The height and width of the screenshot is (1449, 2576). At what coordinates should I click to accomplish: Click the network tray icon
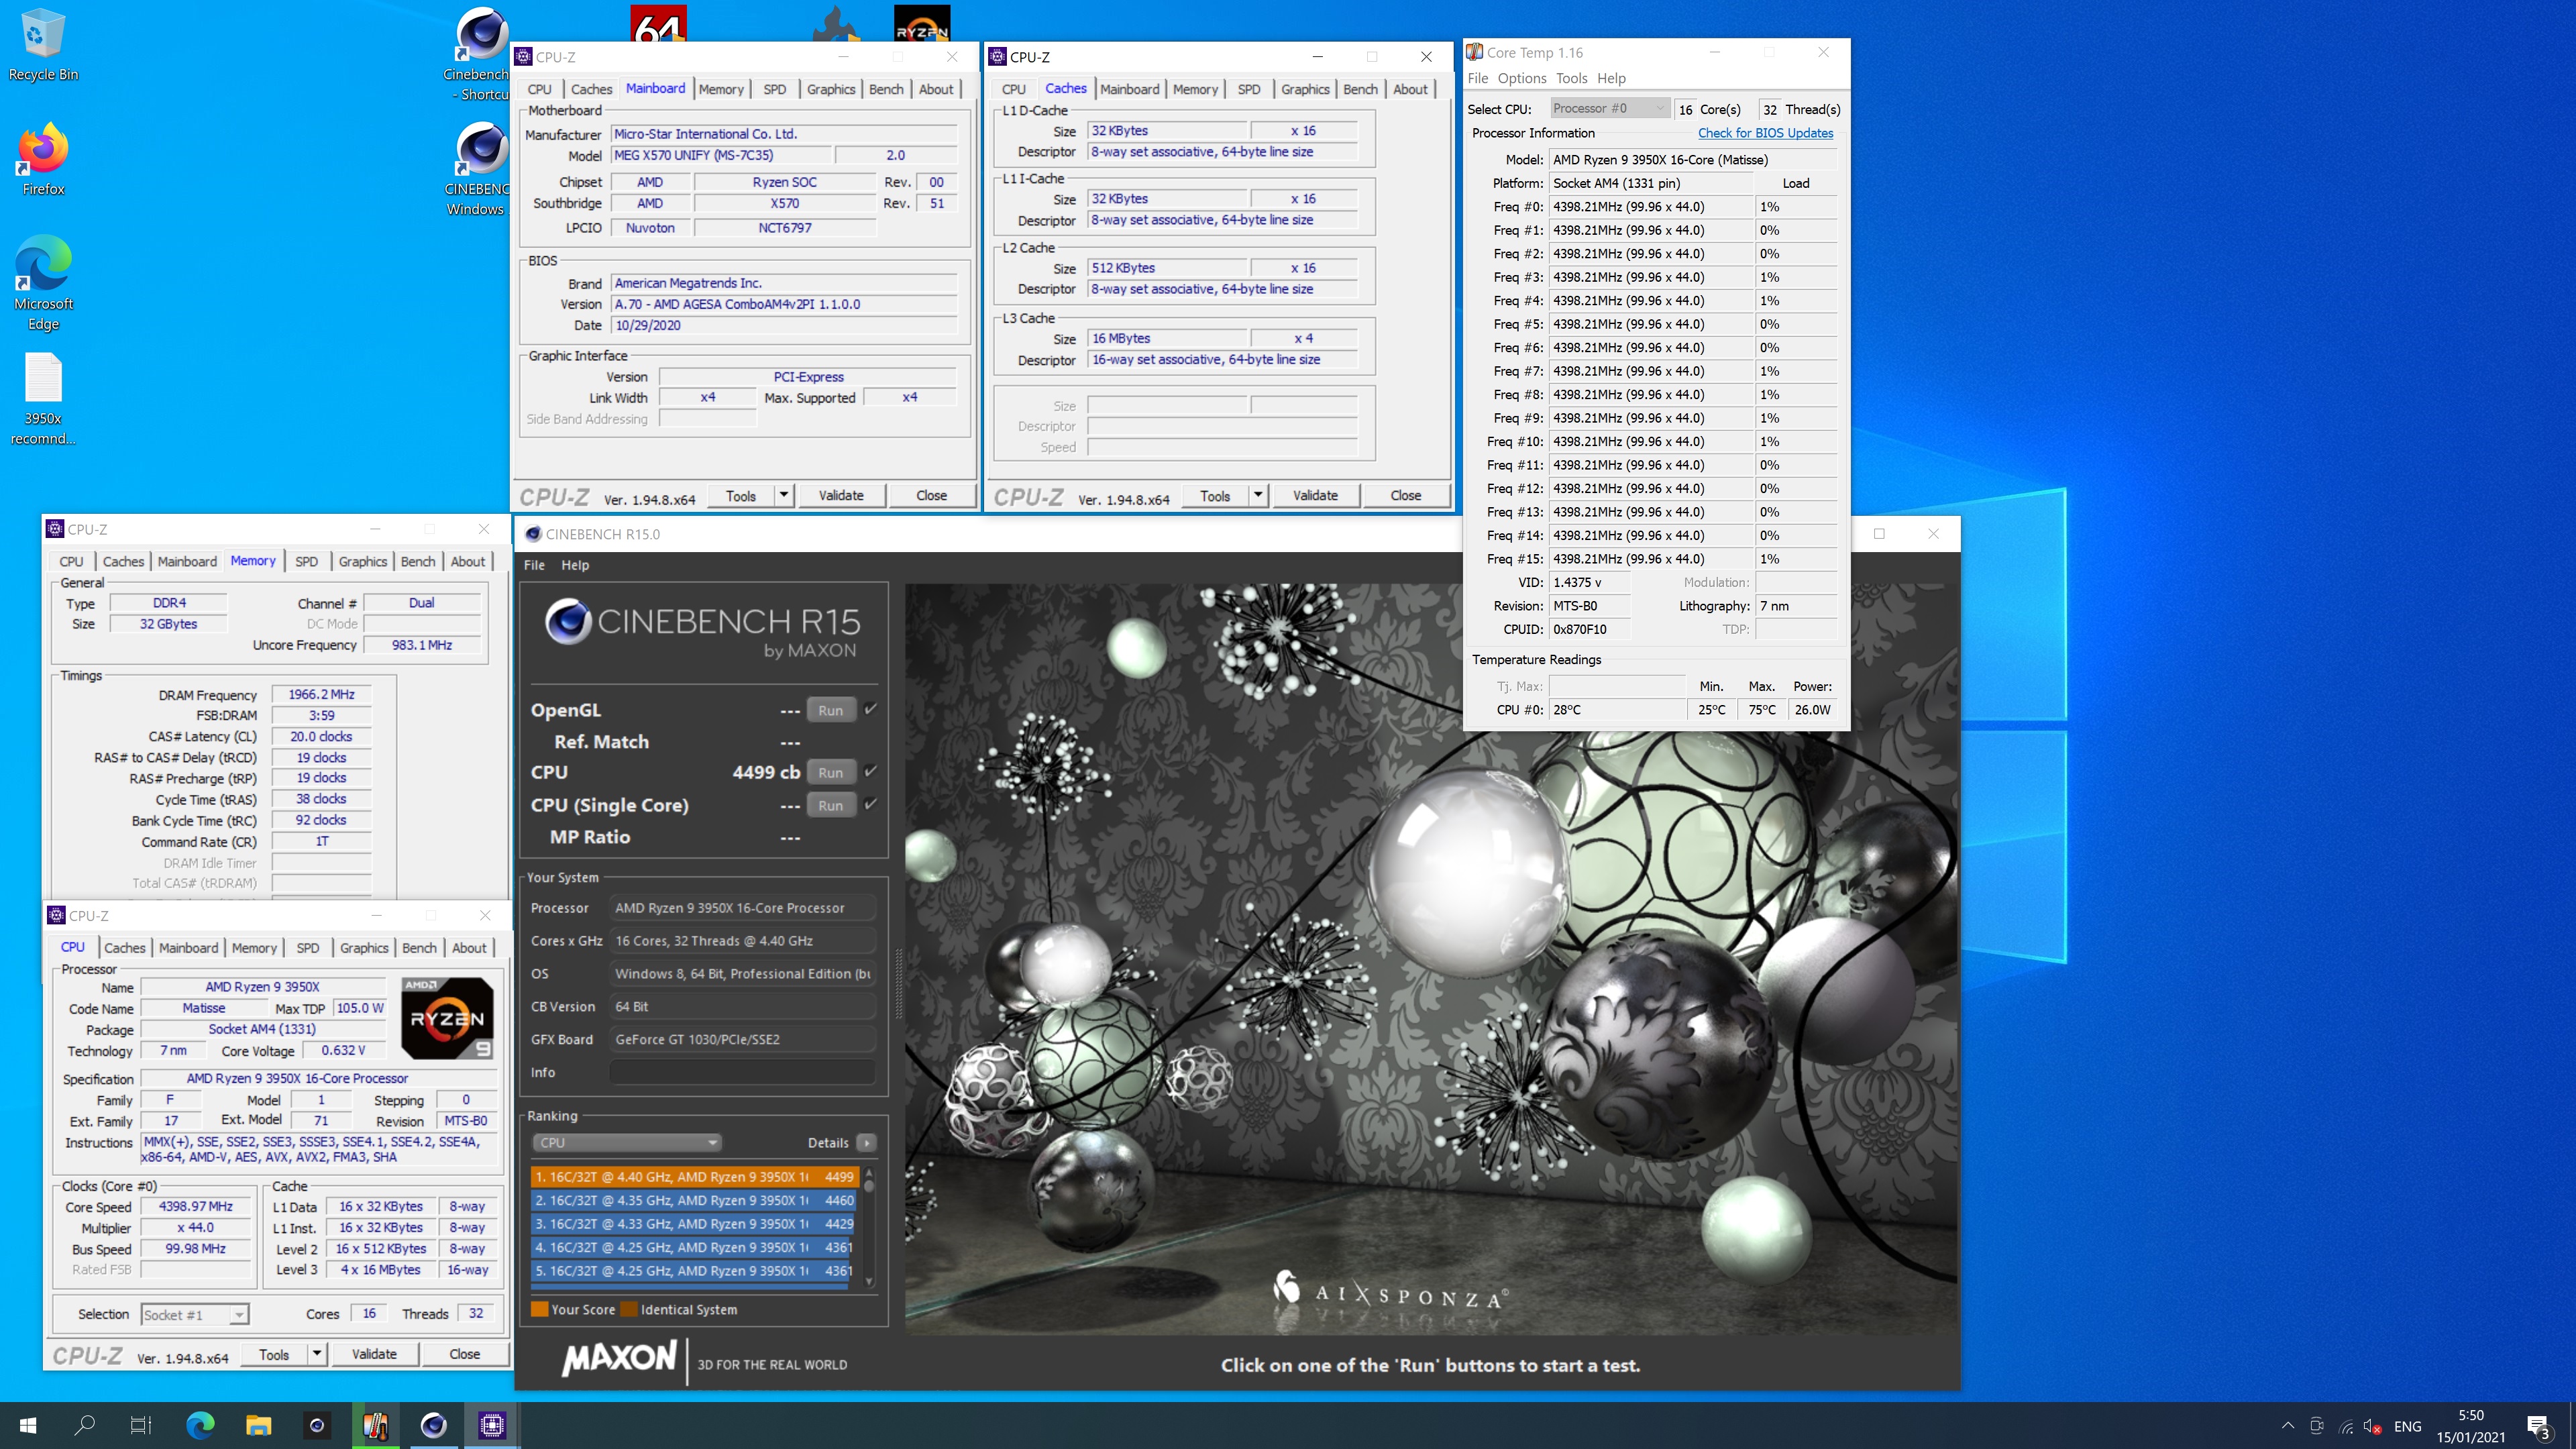(2346, 1427)
